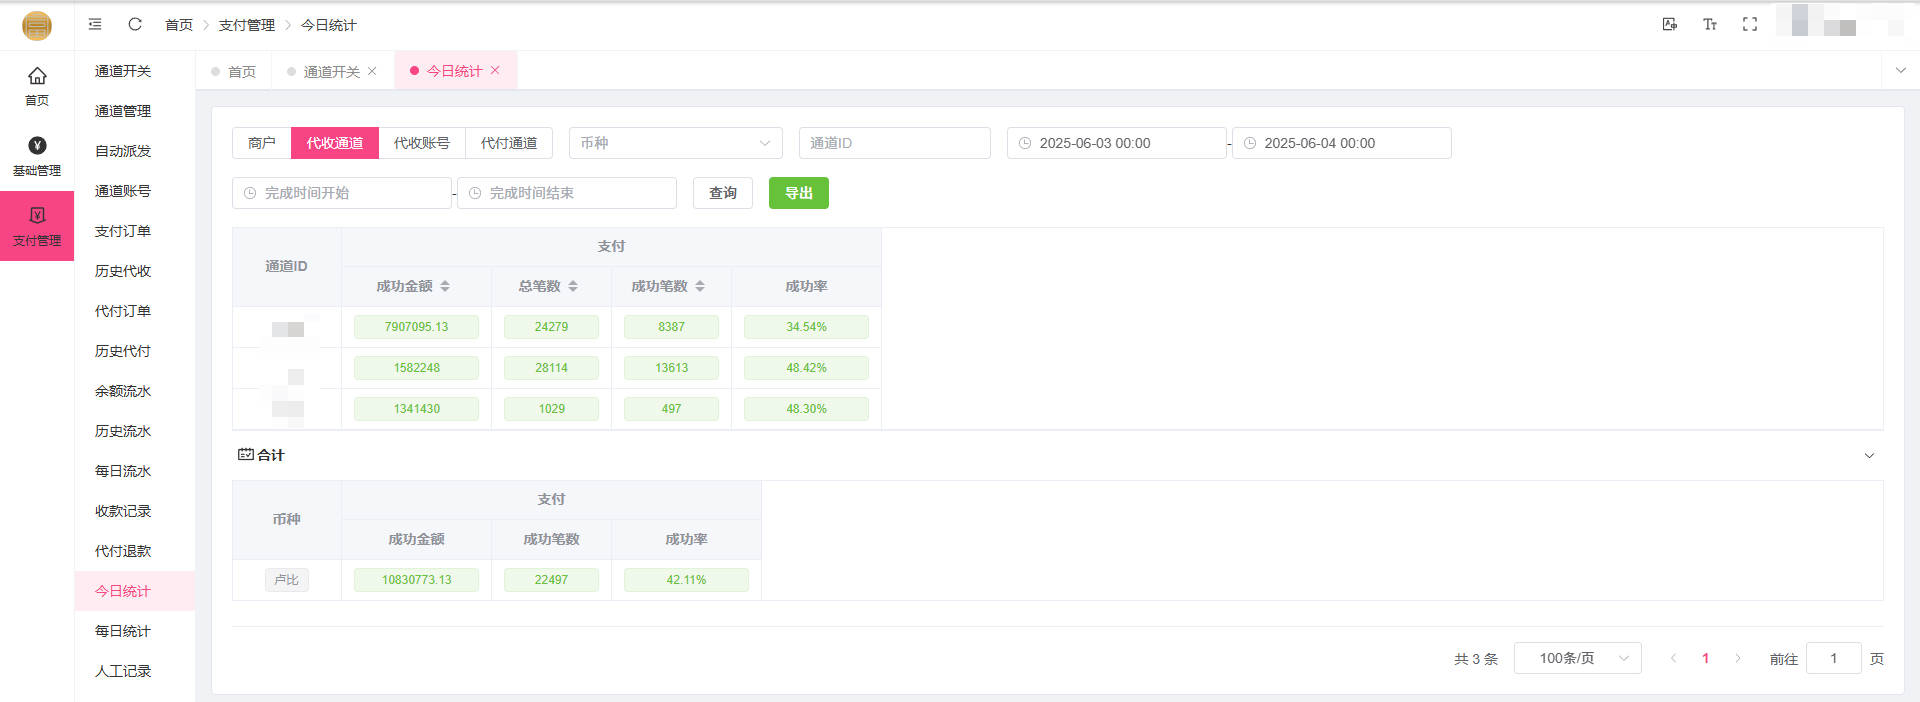Open 基础管理 section in left rail
The height and width of the screenshot is (702, 1920).
[37, 156]
